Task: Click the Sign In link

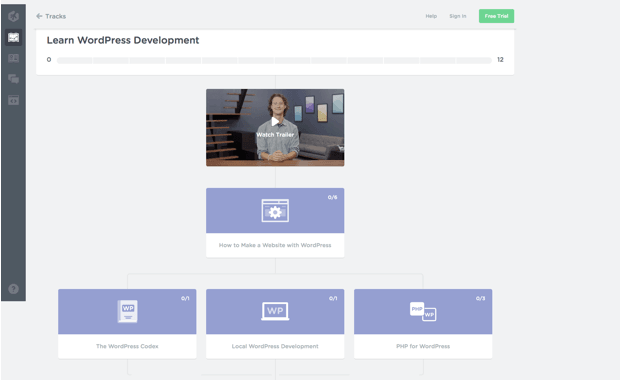Action: pos(457,16)
